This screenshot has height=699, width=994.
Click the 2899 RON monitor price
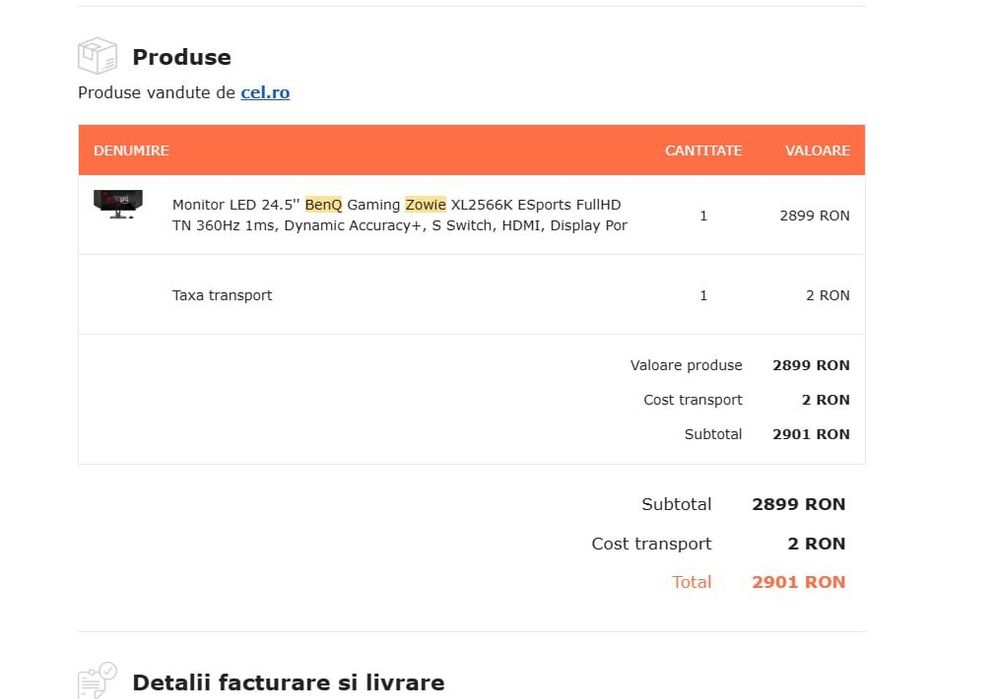[x=814, y=216]
